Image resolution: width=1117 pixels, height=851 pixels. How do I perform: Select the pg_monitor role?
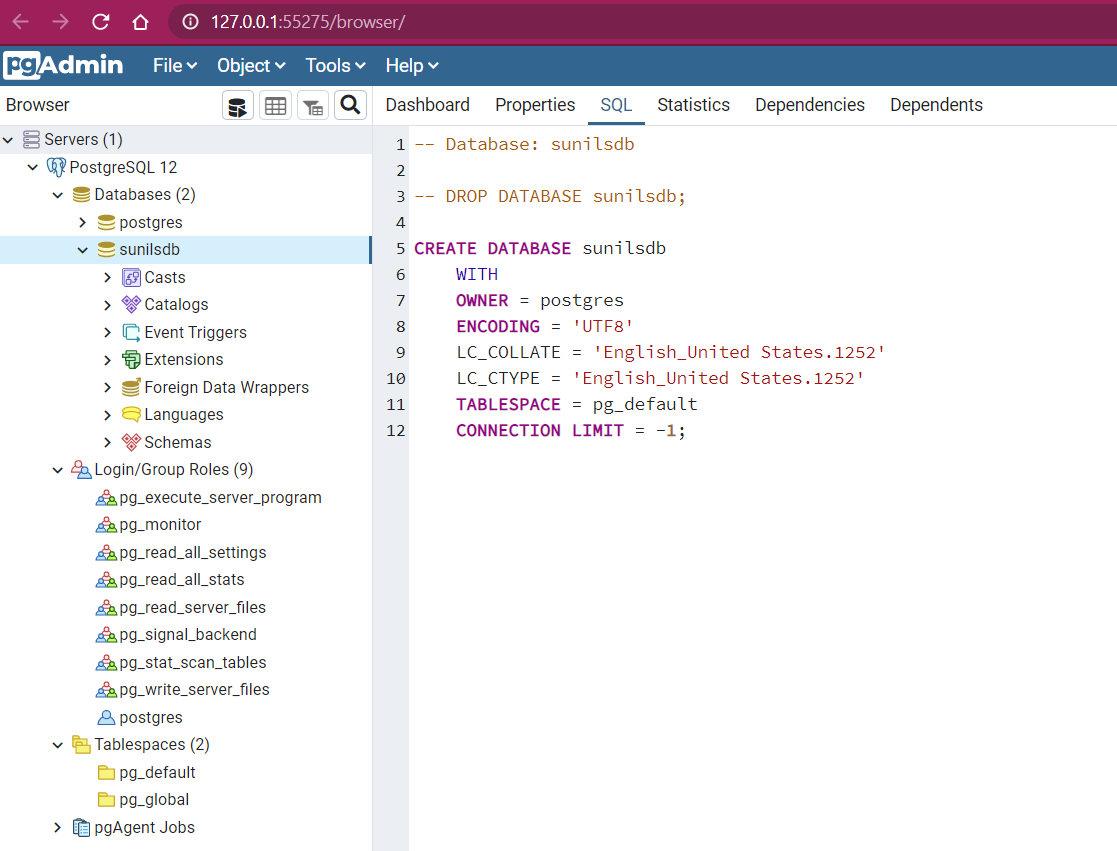(160, 525)
